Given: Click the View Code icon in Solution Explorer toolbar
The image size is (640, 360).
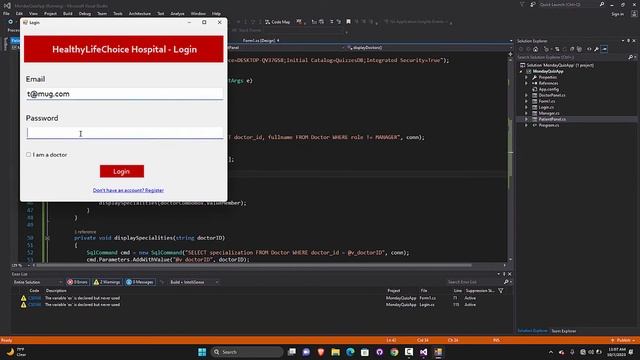Looking at the screenshot, I should point(589,49).
